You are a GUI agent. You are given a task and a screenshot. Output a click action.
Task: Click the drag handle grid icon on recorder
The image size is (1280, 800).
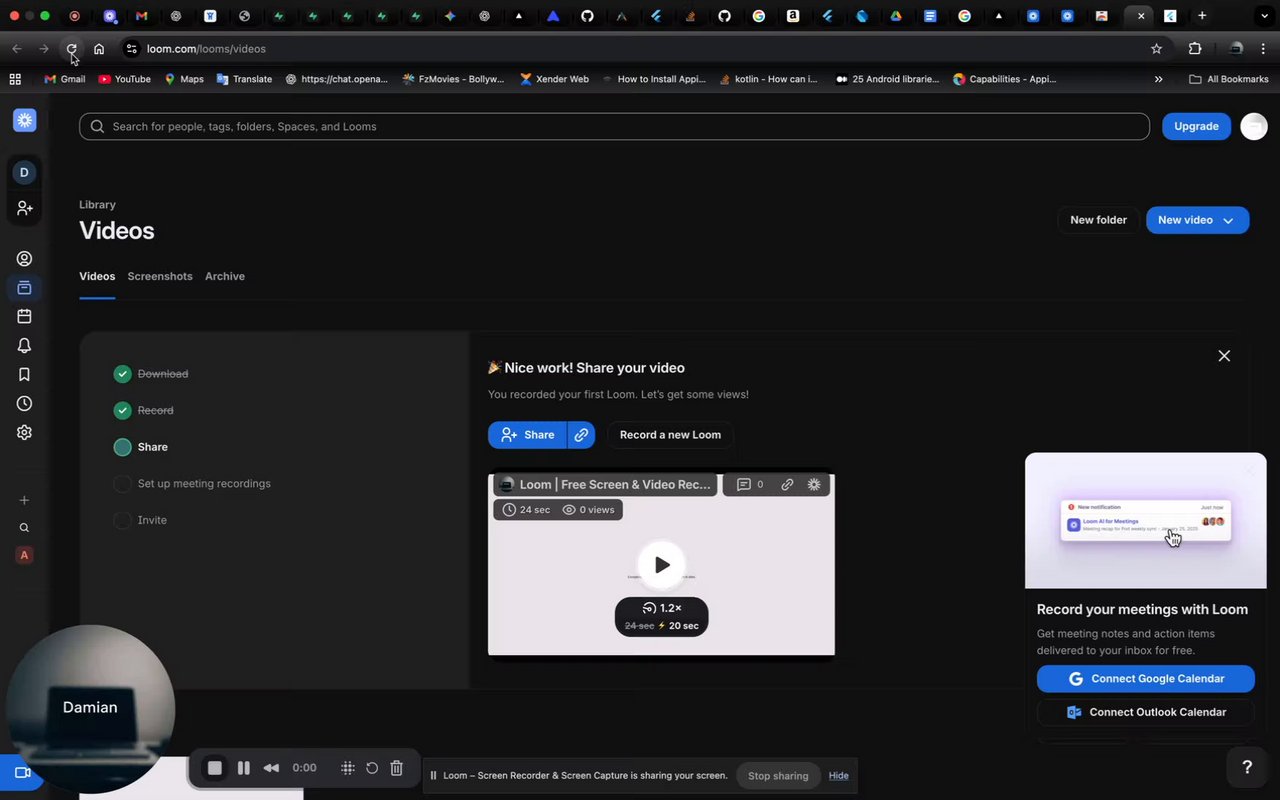[348, 768]
